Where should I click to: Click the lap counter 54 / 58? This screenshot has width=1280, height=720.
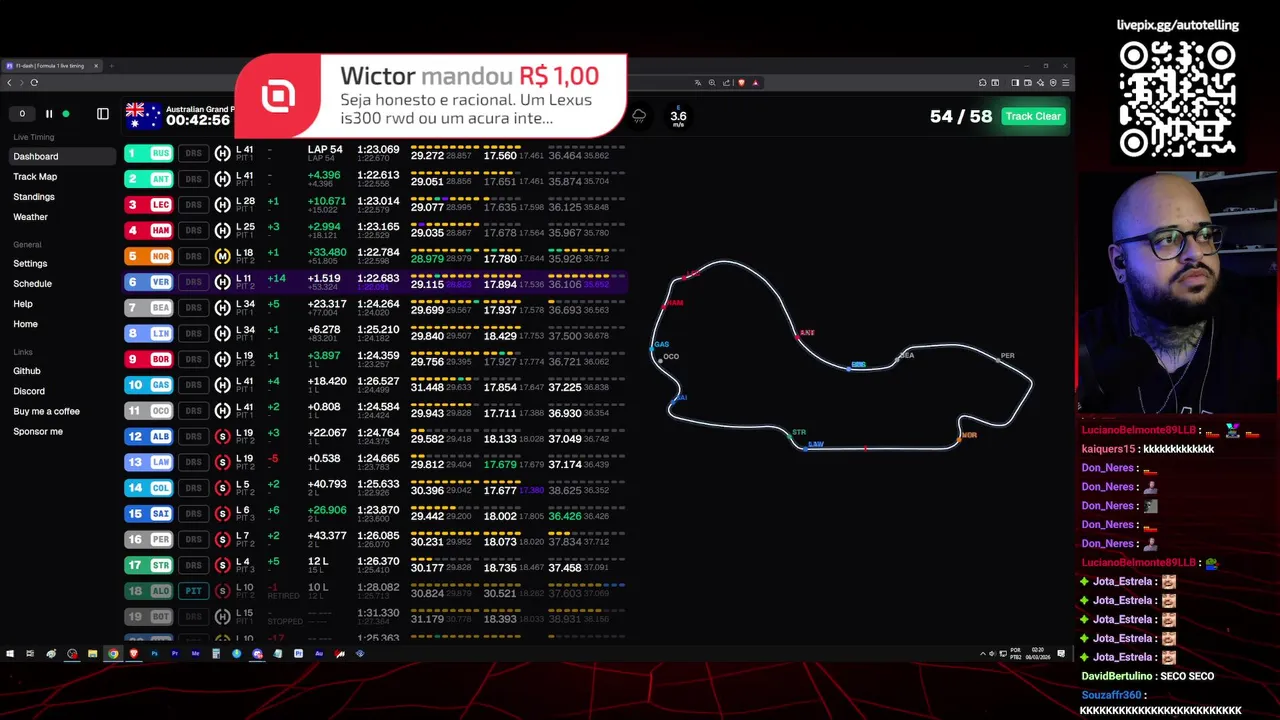click(x=961, y=116)
